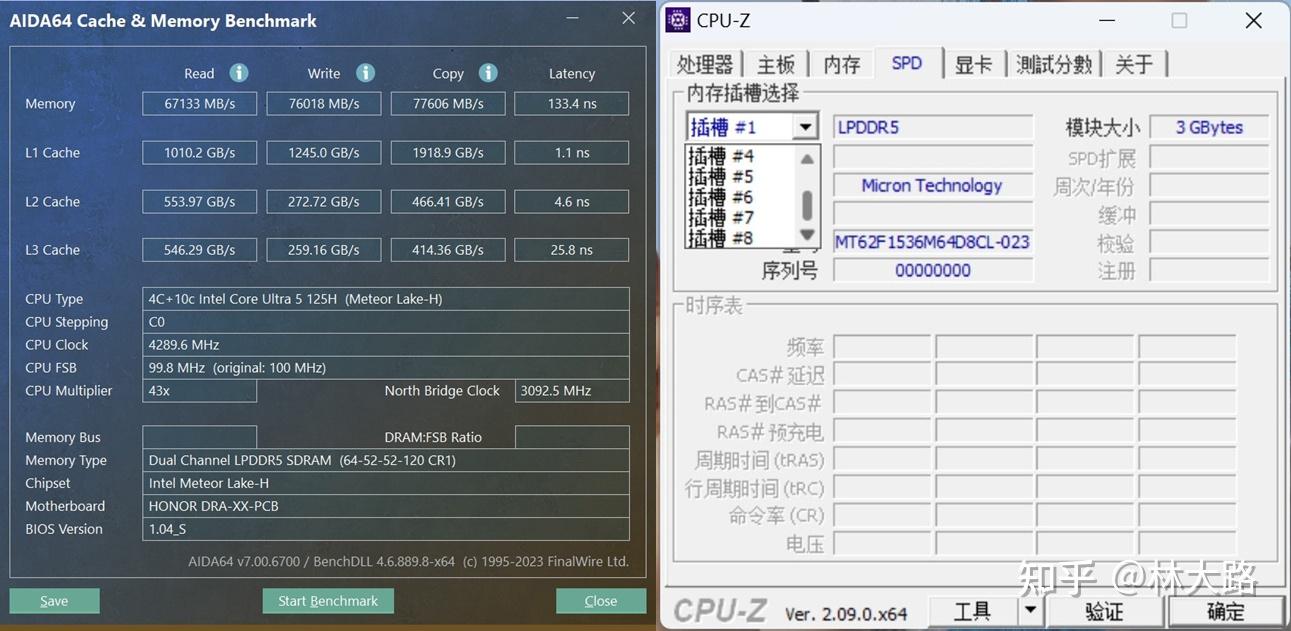Switch to the 内存 tab
1291x631 pixels.
click(842, 64)
